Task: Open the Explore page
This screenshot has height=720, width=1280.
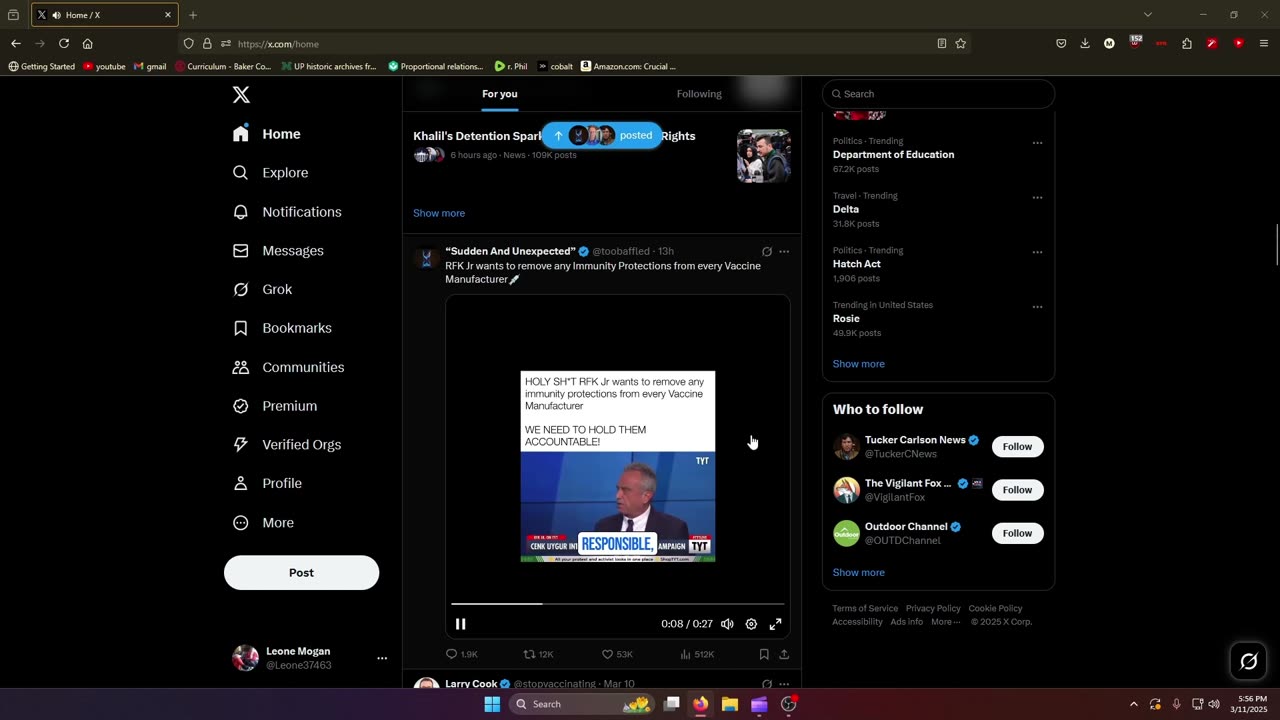Action: [271, 173]
